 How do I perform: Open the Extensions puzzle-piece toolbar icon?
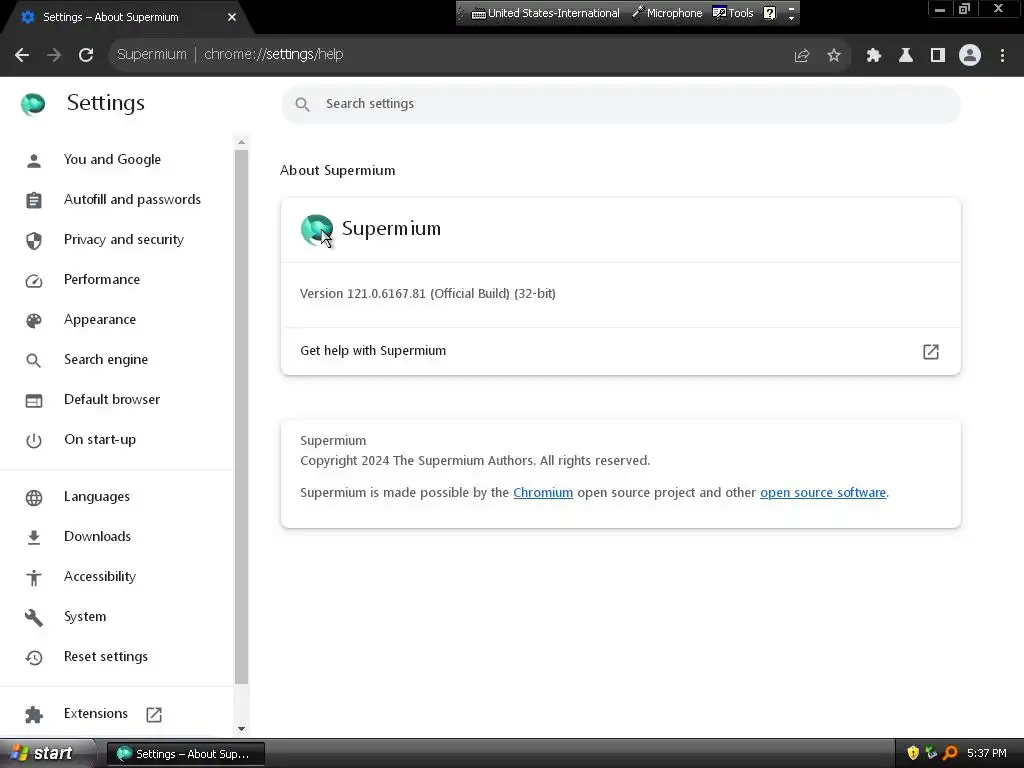[874, 56]
